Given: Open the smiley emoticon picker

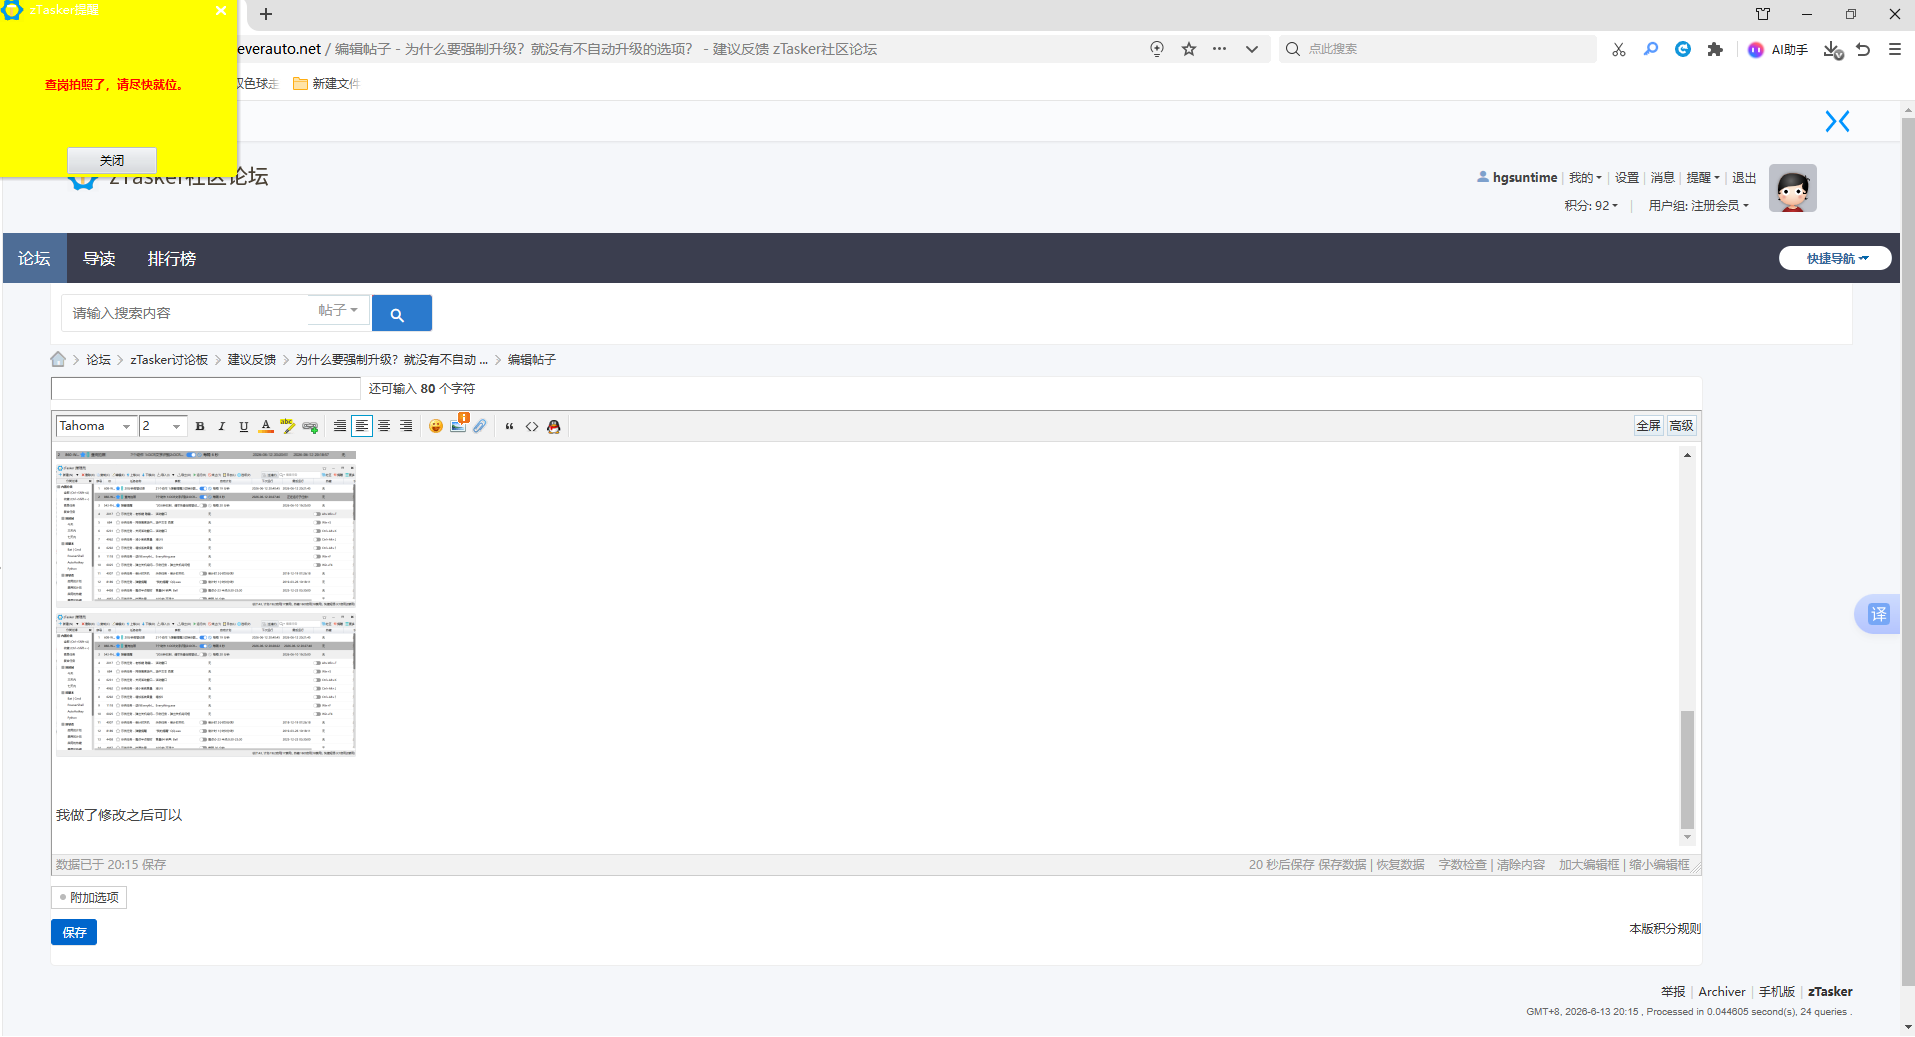Looking at the screenshot, I should pyautogui.click(x=436, y=426).
